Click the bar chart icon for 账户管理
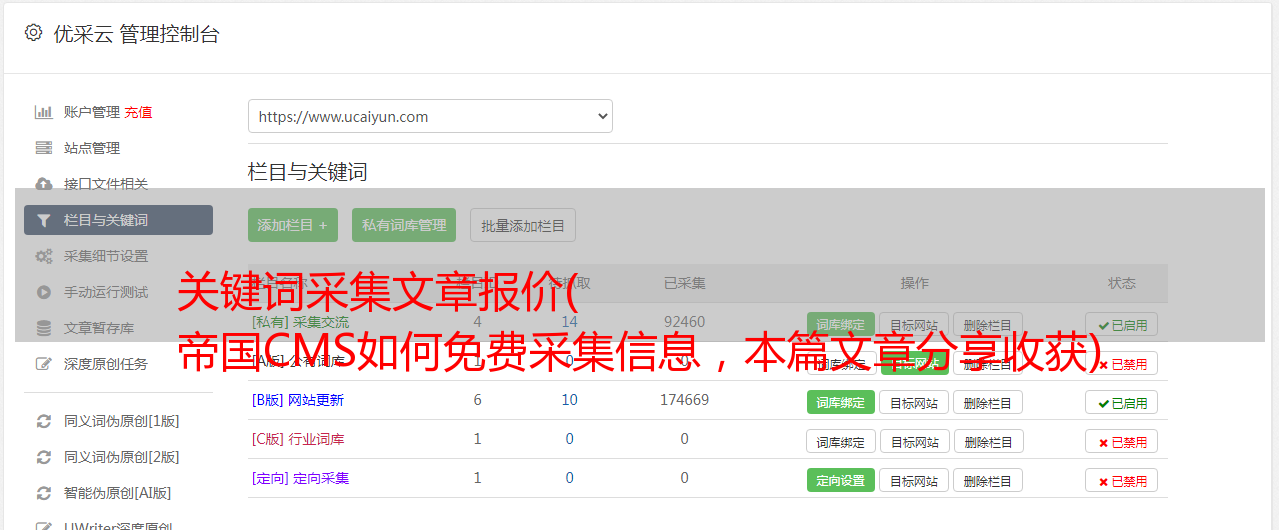 [x=44, y=112]
